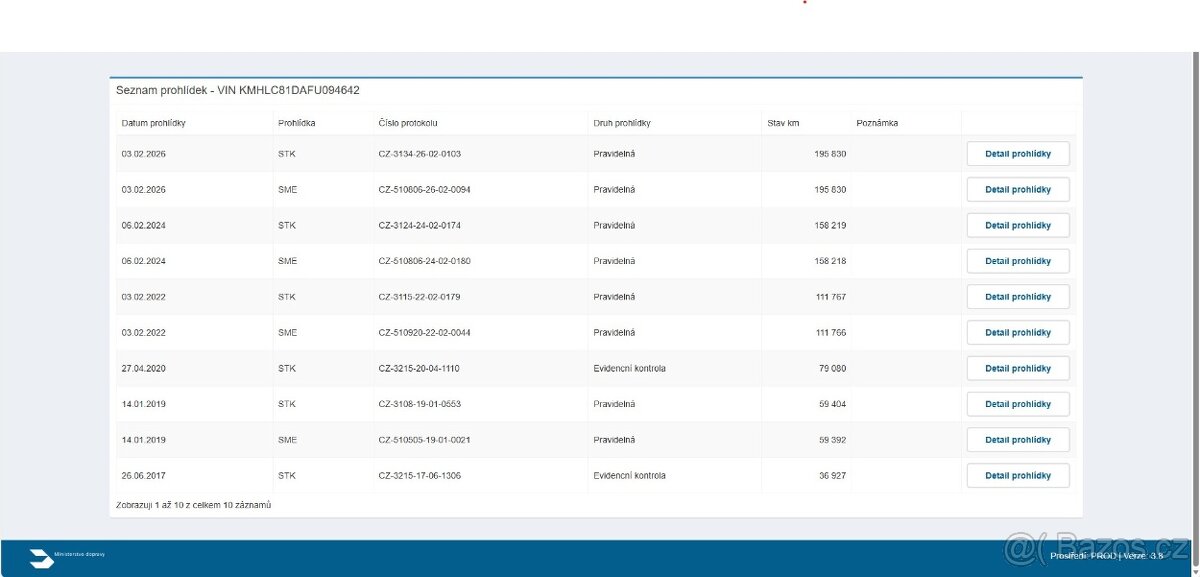Open Detail prohlídky for protocol CZ-3115-22-02-0179

point(1018,297)
